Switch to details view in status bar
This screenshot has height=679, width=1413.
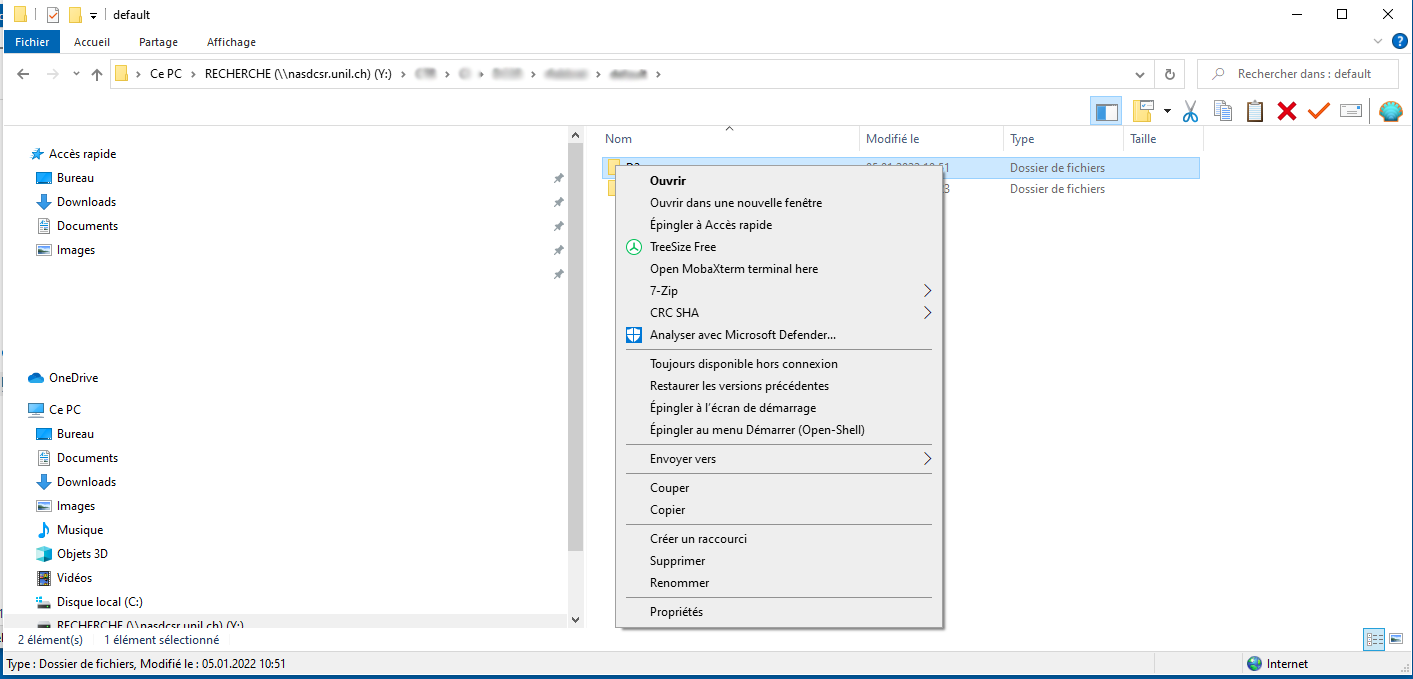[x=1374, y=639]
